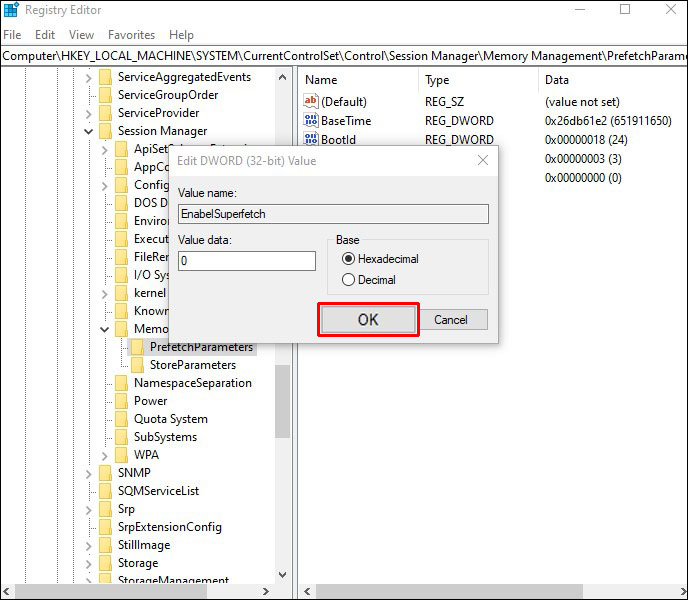Select the StillImage folder icon

pos(105,545)
